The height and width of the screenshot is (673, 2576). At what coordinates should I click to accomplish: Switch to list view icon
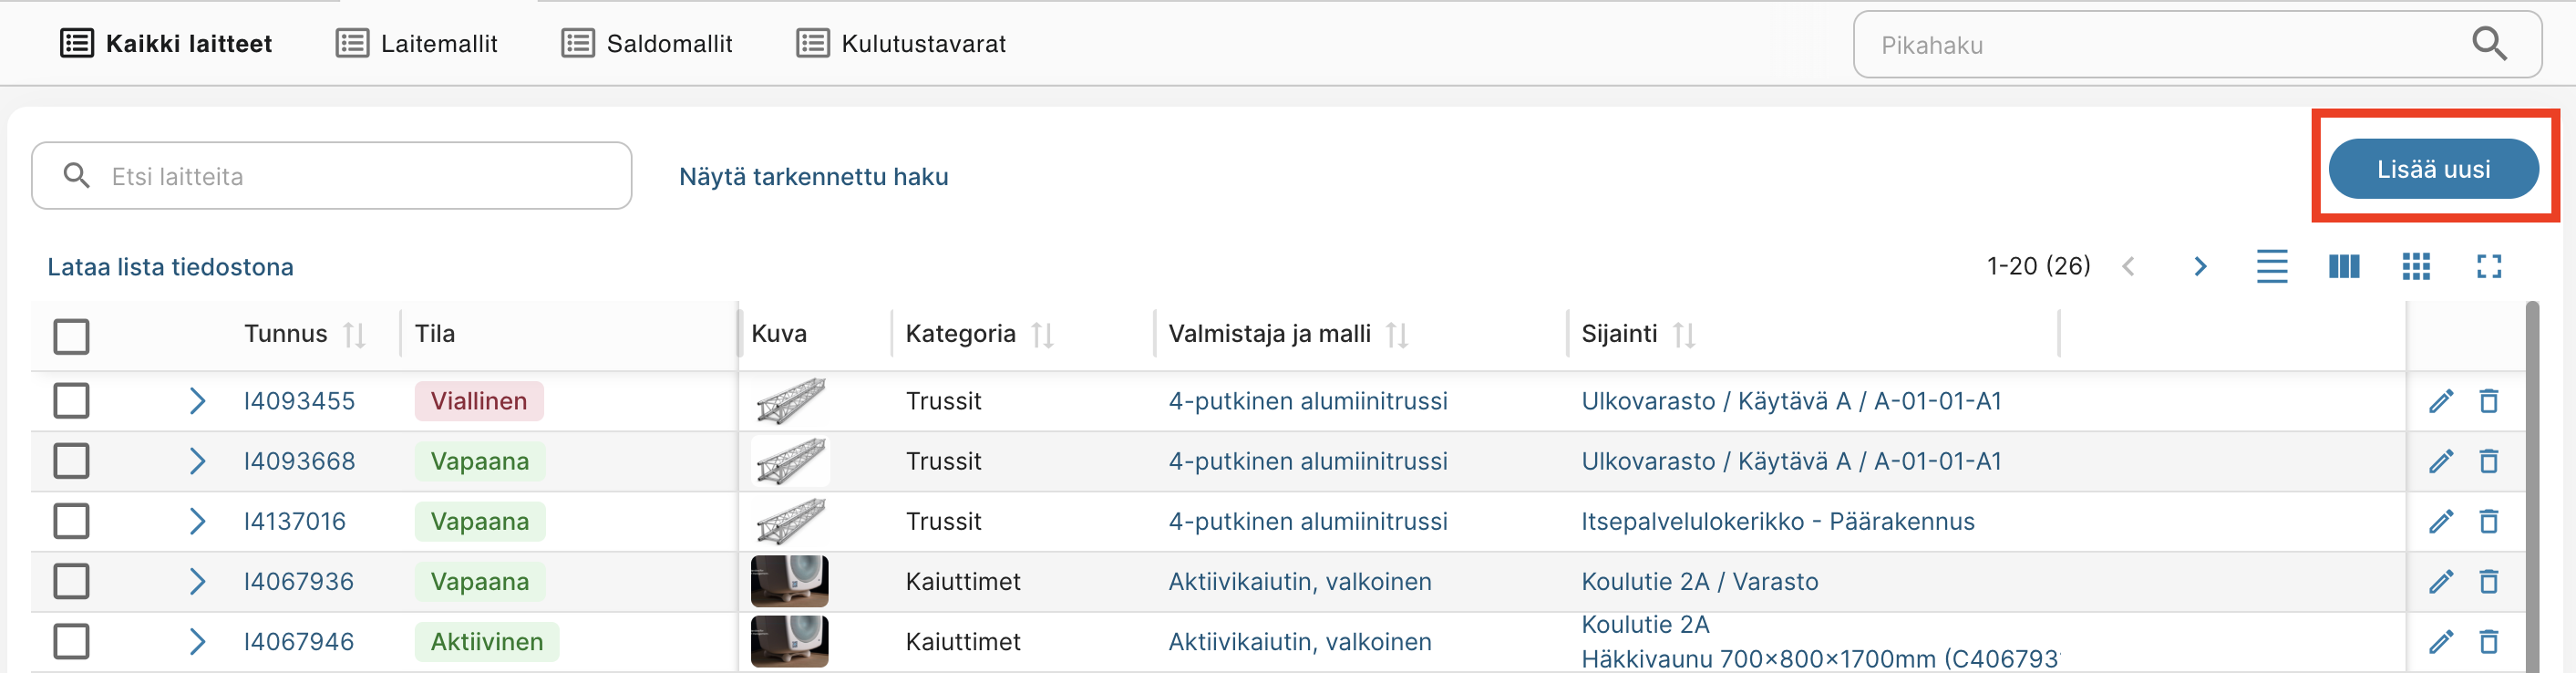2271,266
